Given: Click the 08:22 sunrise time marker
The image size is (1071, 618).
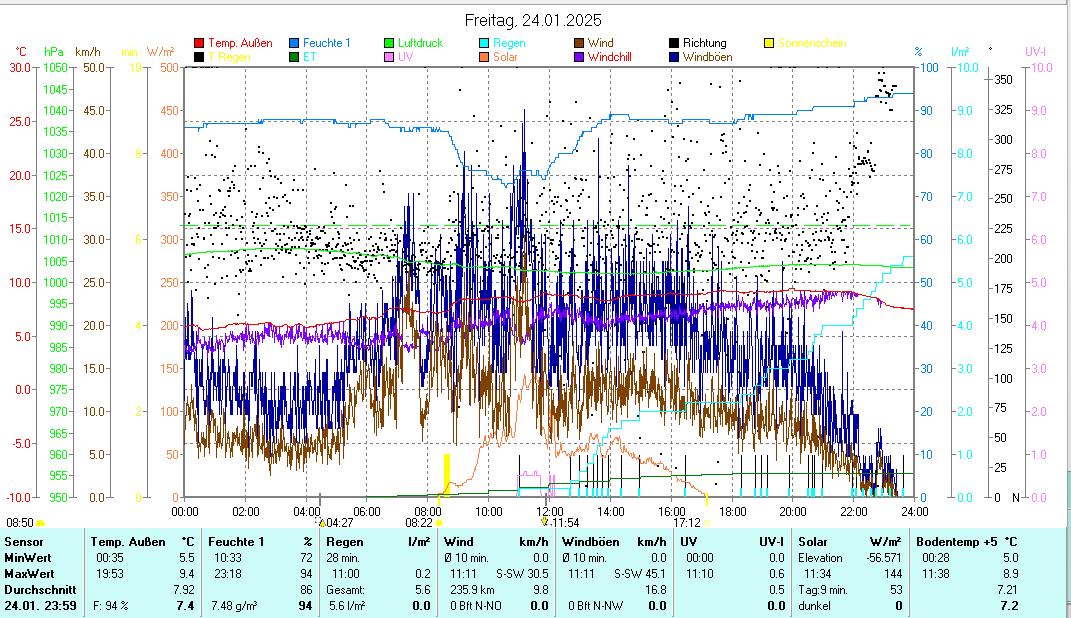Looking at the screenshot, I should point(419,522).
